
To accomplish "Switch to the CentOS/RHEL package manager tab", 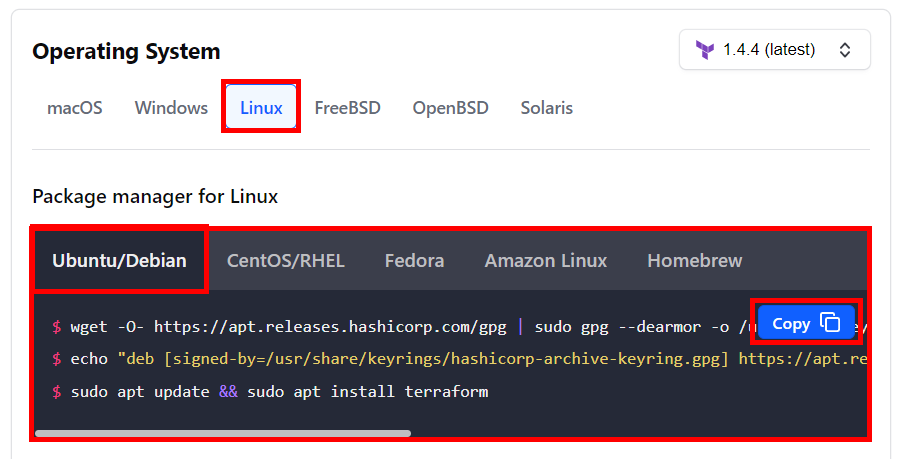I will [286, 261].
